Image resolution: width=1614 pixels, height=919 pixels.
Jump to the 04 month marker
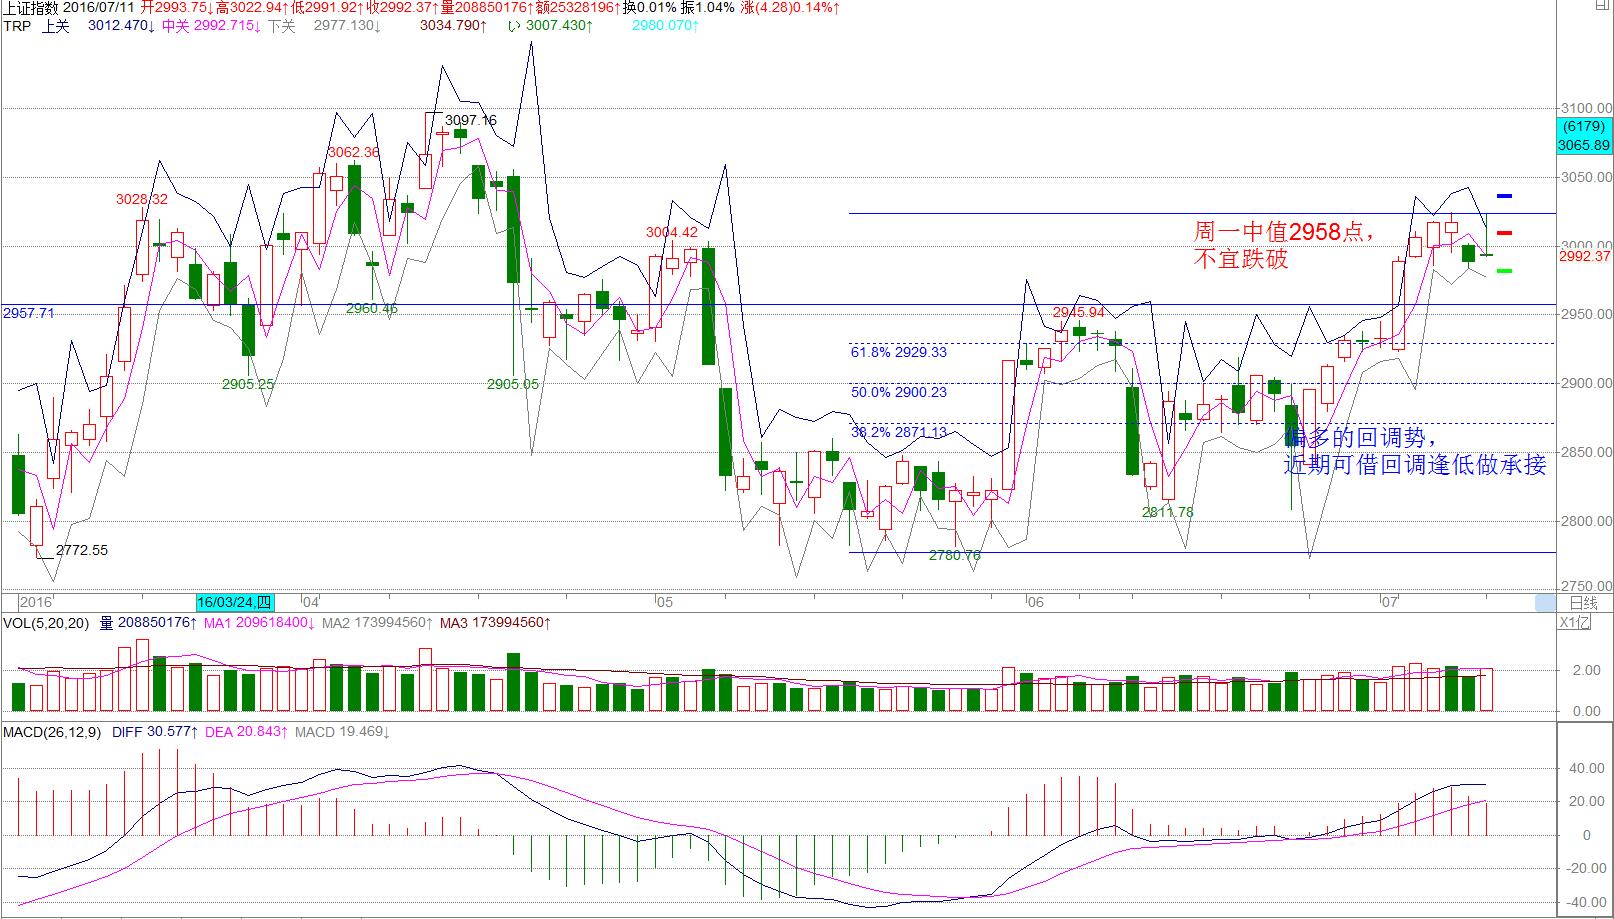coord(311,602)
